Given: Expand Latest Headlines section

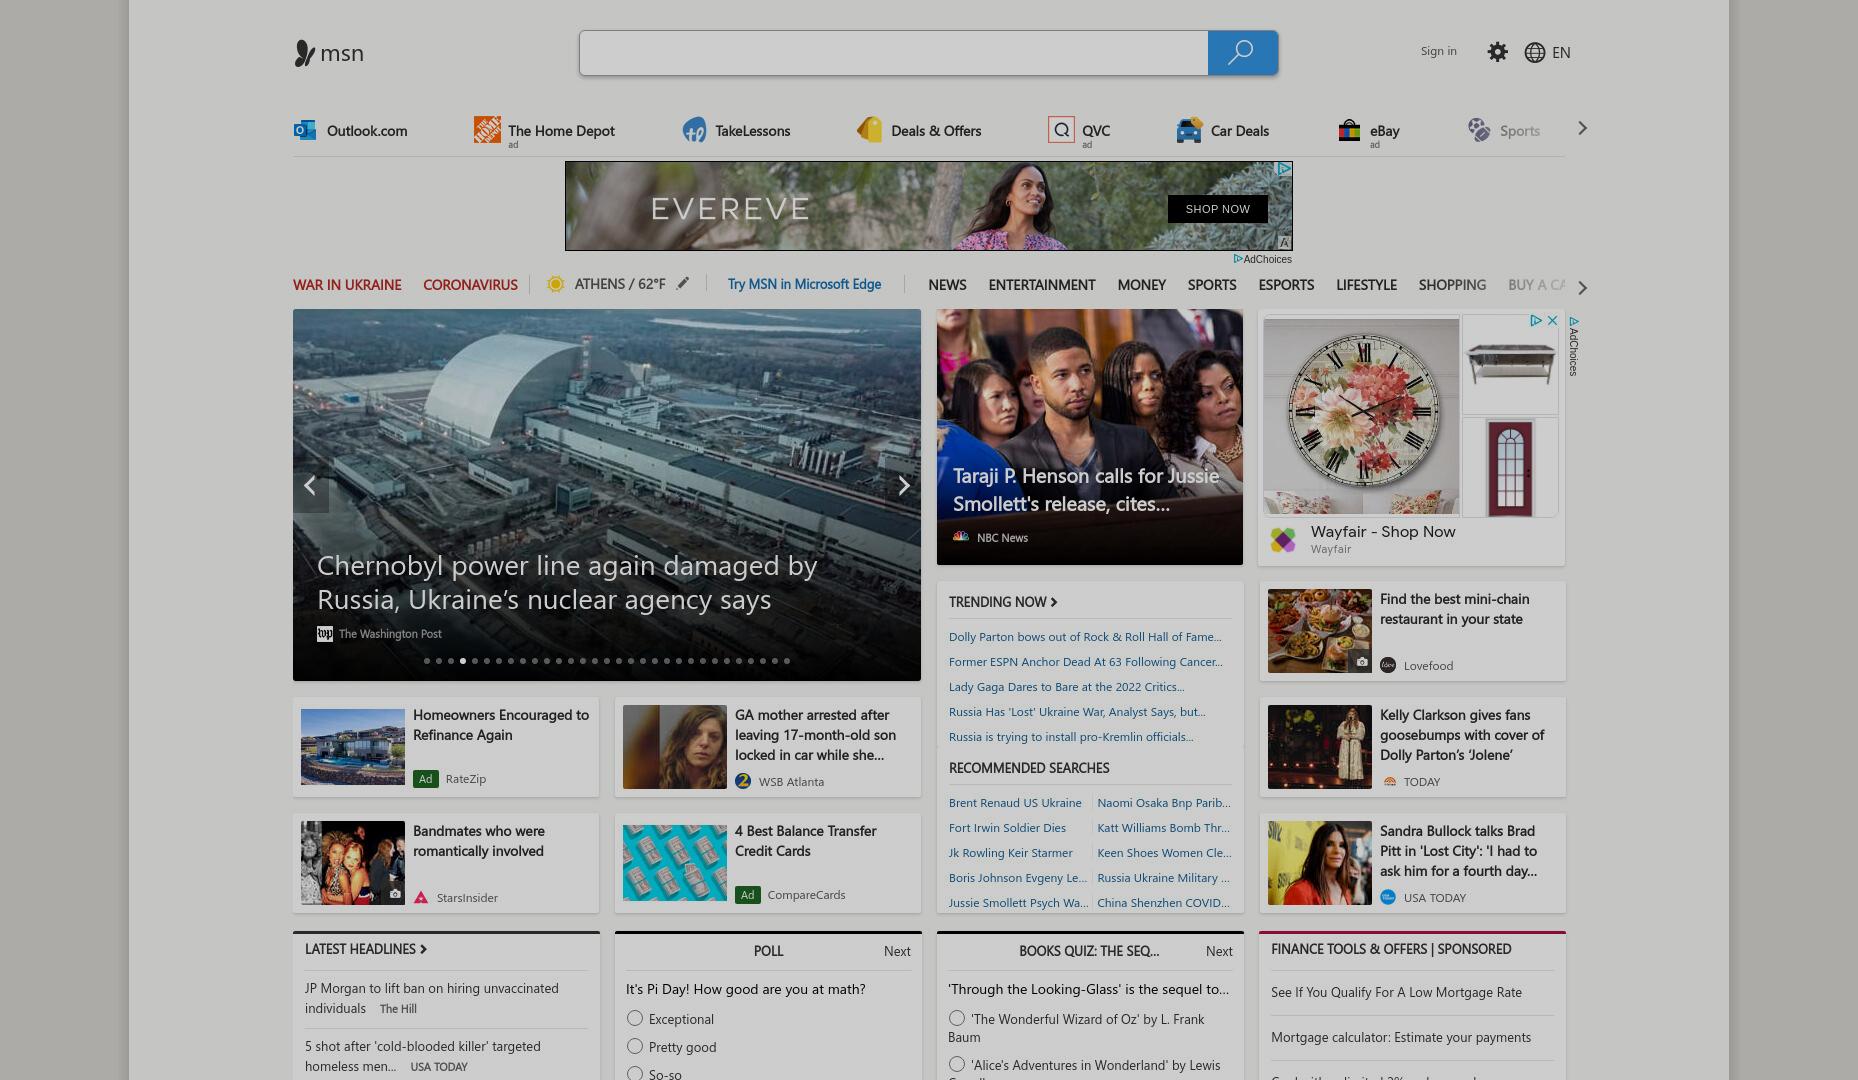Looking at the screenshot, I should pyautogui.click(x=366, y=949).
